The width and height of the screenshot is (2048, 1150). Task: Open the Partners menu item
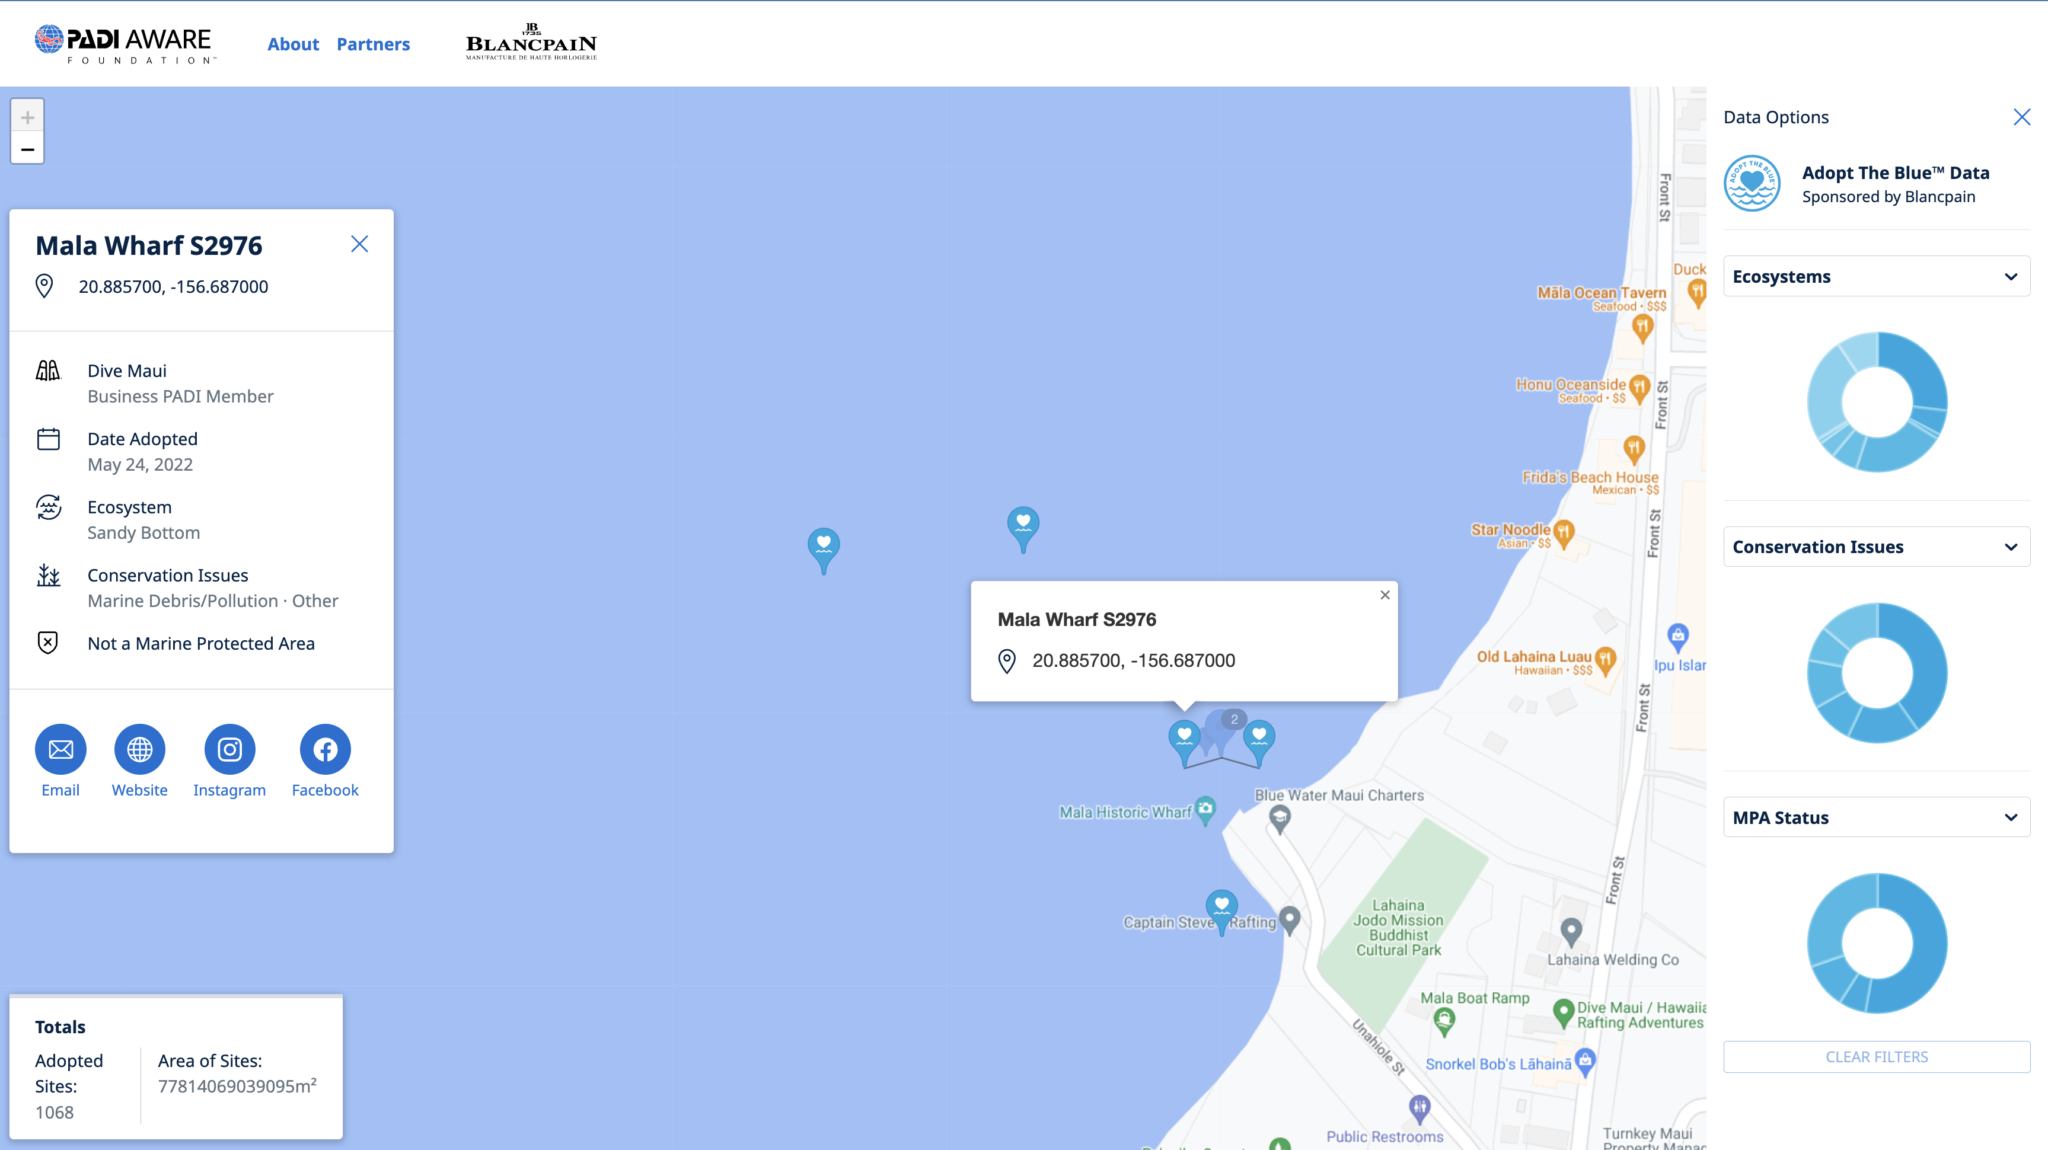tap(373, 44)
